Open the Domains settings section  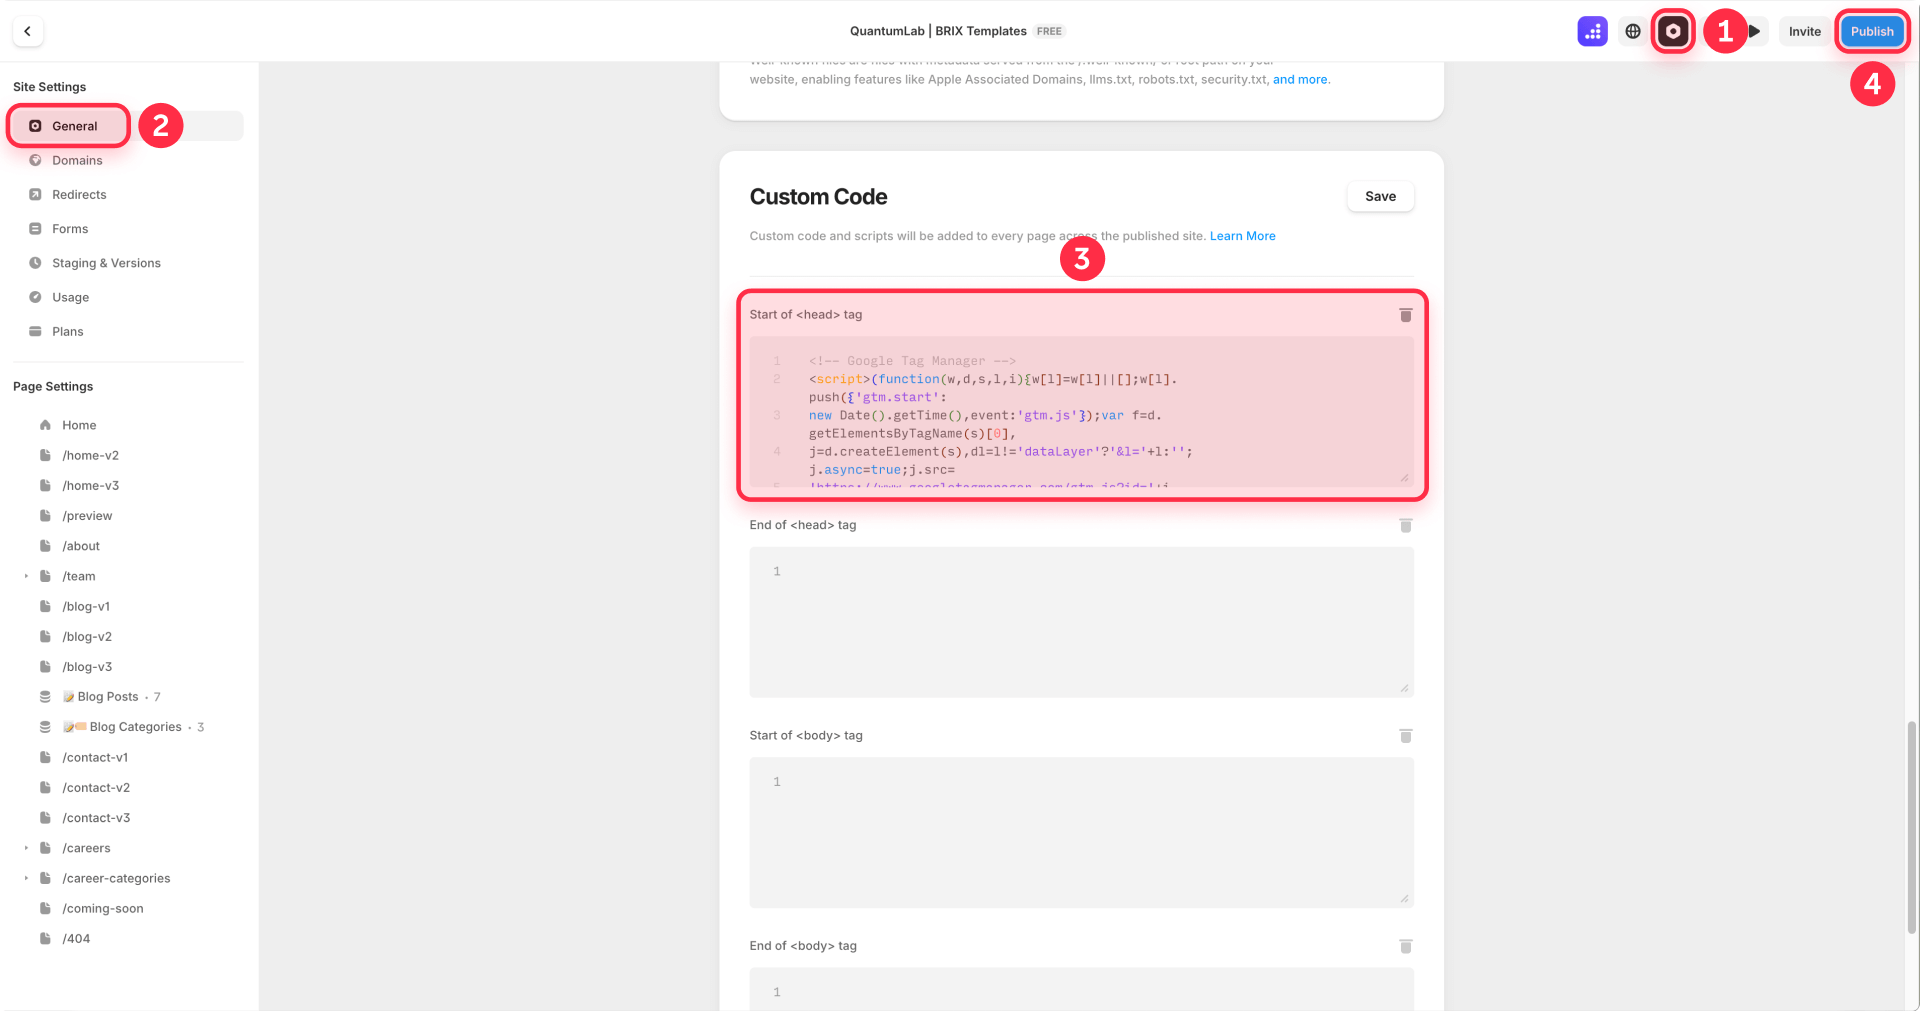tap(78, 160)
